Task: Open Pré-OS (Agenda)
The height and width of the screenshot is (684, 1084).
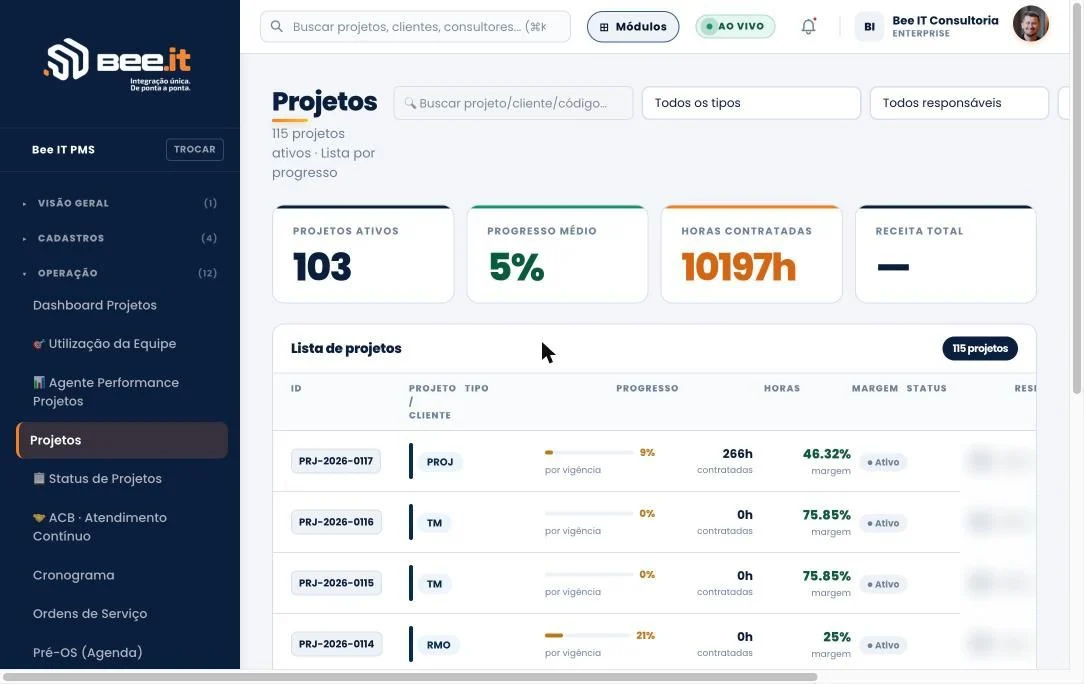Action: [87, 652]
